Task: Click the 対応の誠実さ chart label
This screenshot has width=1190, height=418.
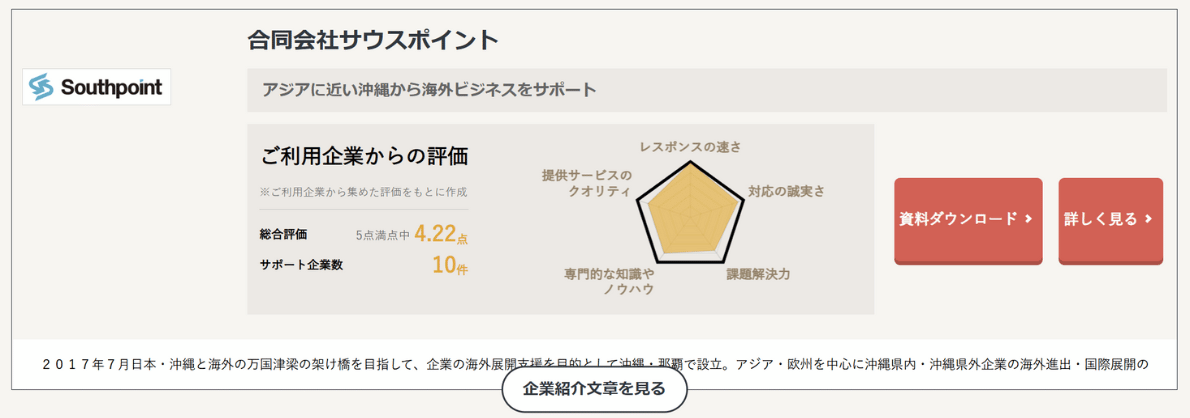Action: click(x=786, y=191)
